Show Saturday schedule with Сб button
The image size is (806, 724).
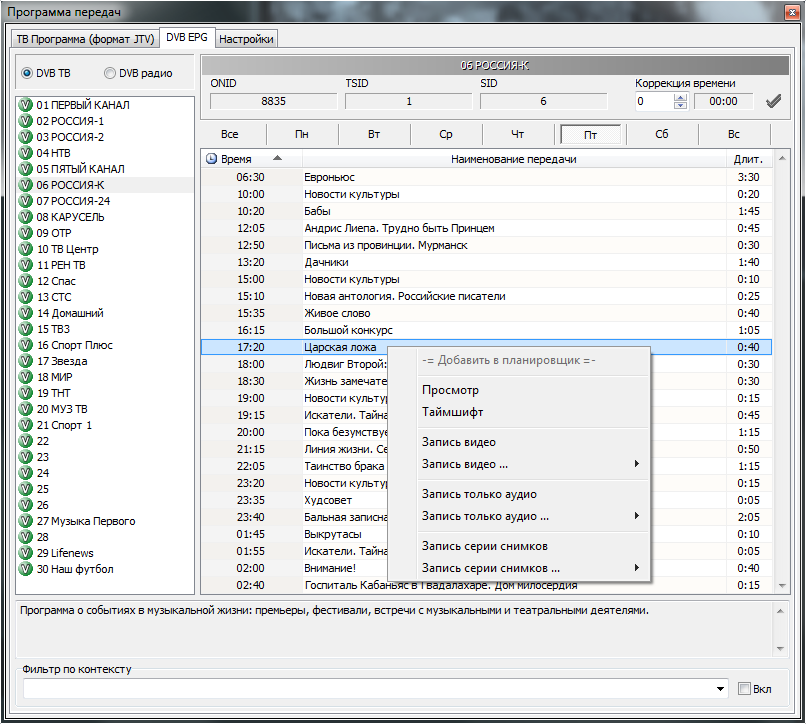pyautogui.click(x=662, y=134)
